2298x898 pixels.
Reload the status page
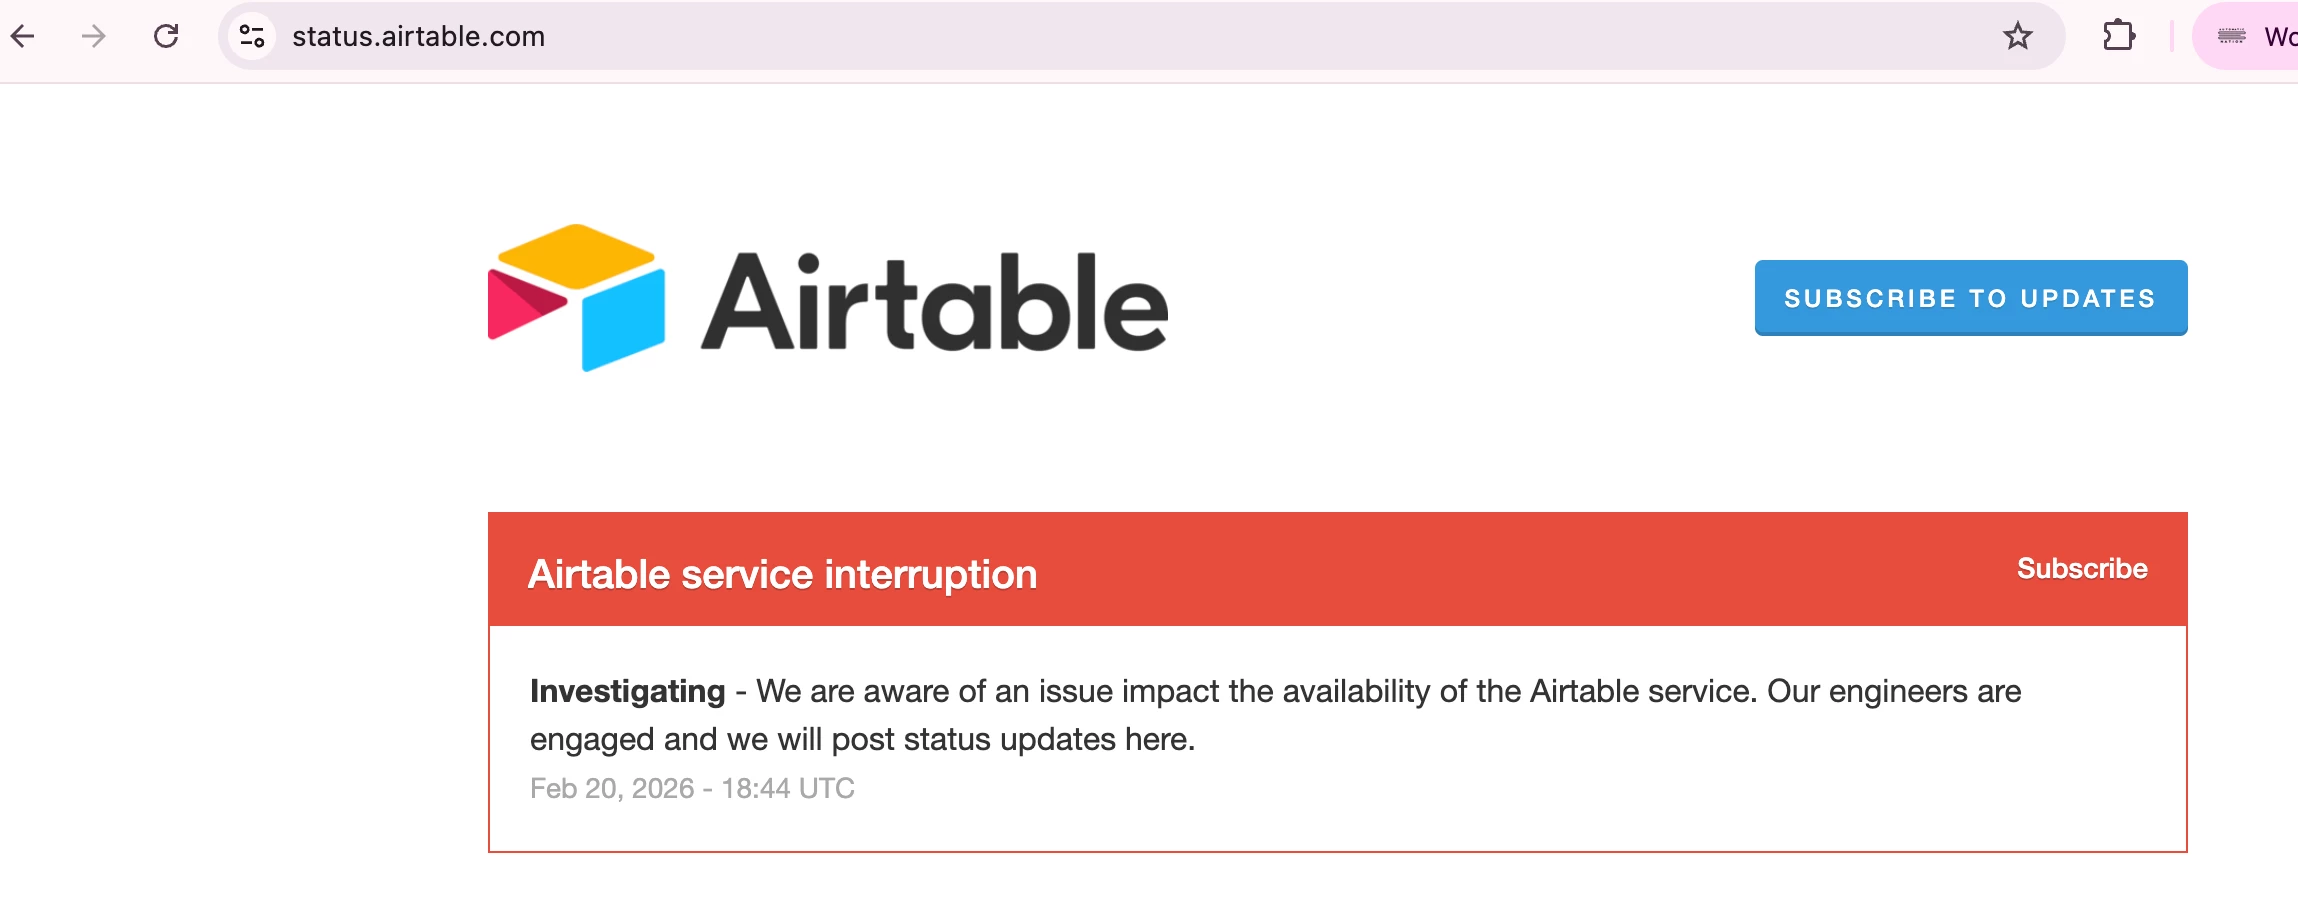click(x=166, y=37)
